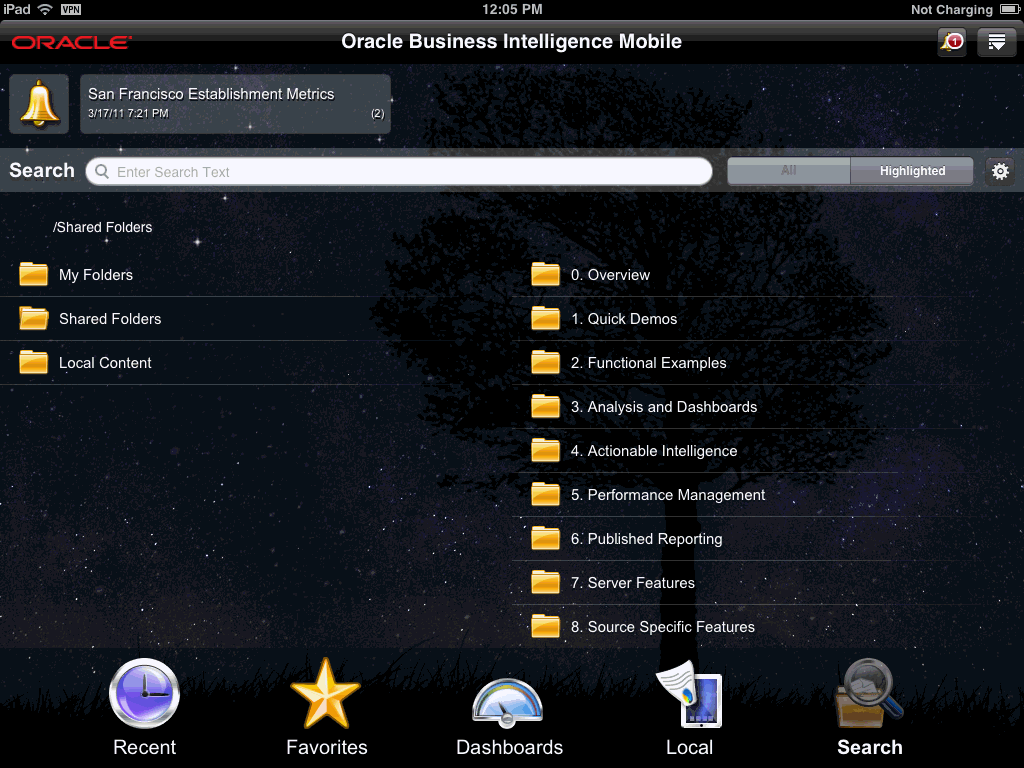Switch to the Dashboards tab
Screen dimensions: 1024x768
(x=508, y=705)
